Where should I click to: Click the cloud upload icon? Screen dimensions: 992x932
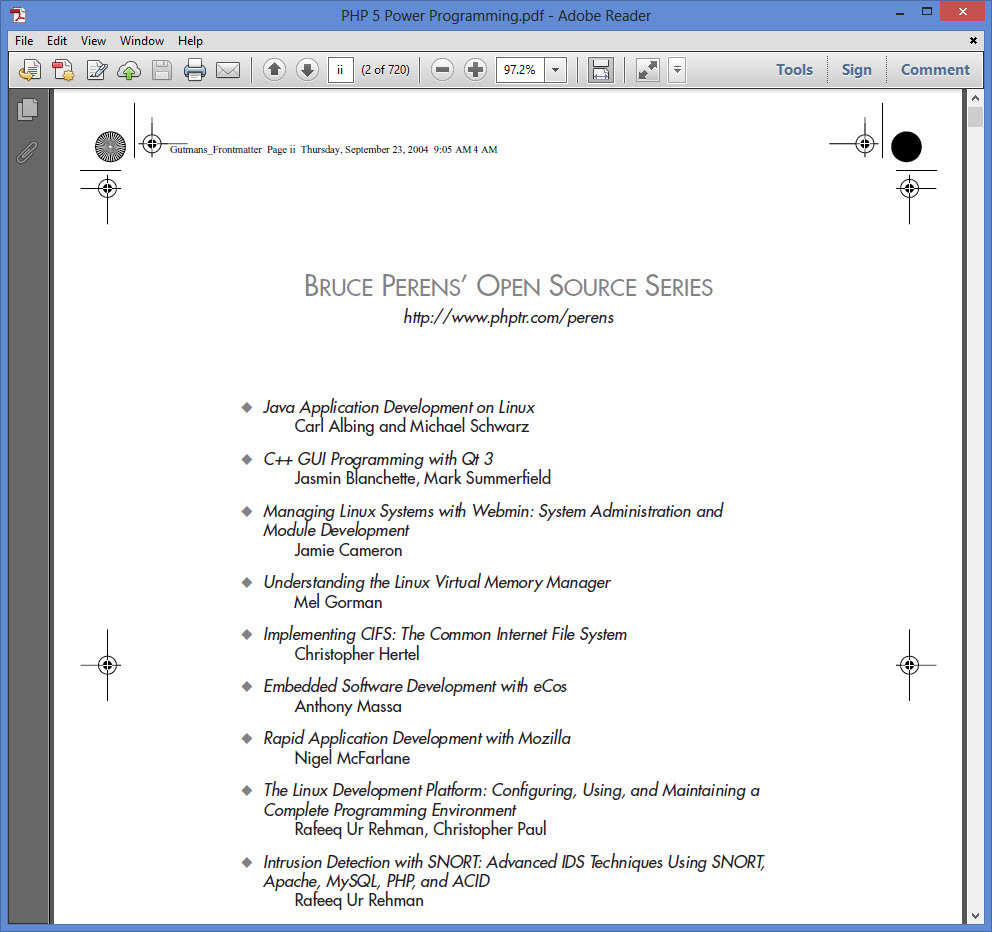129,70
